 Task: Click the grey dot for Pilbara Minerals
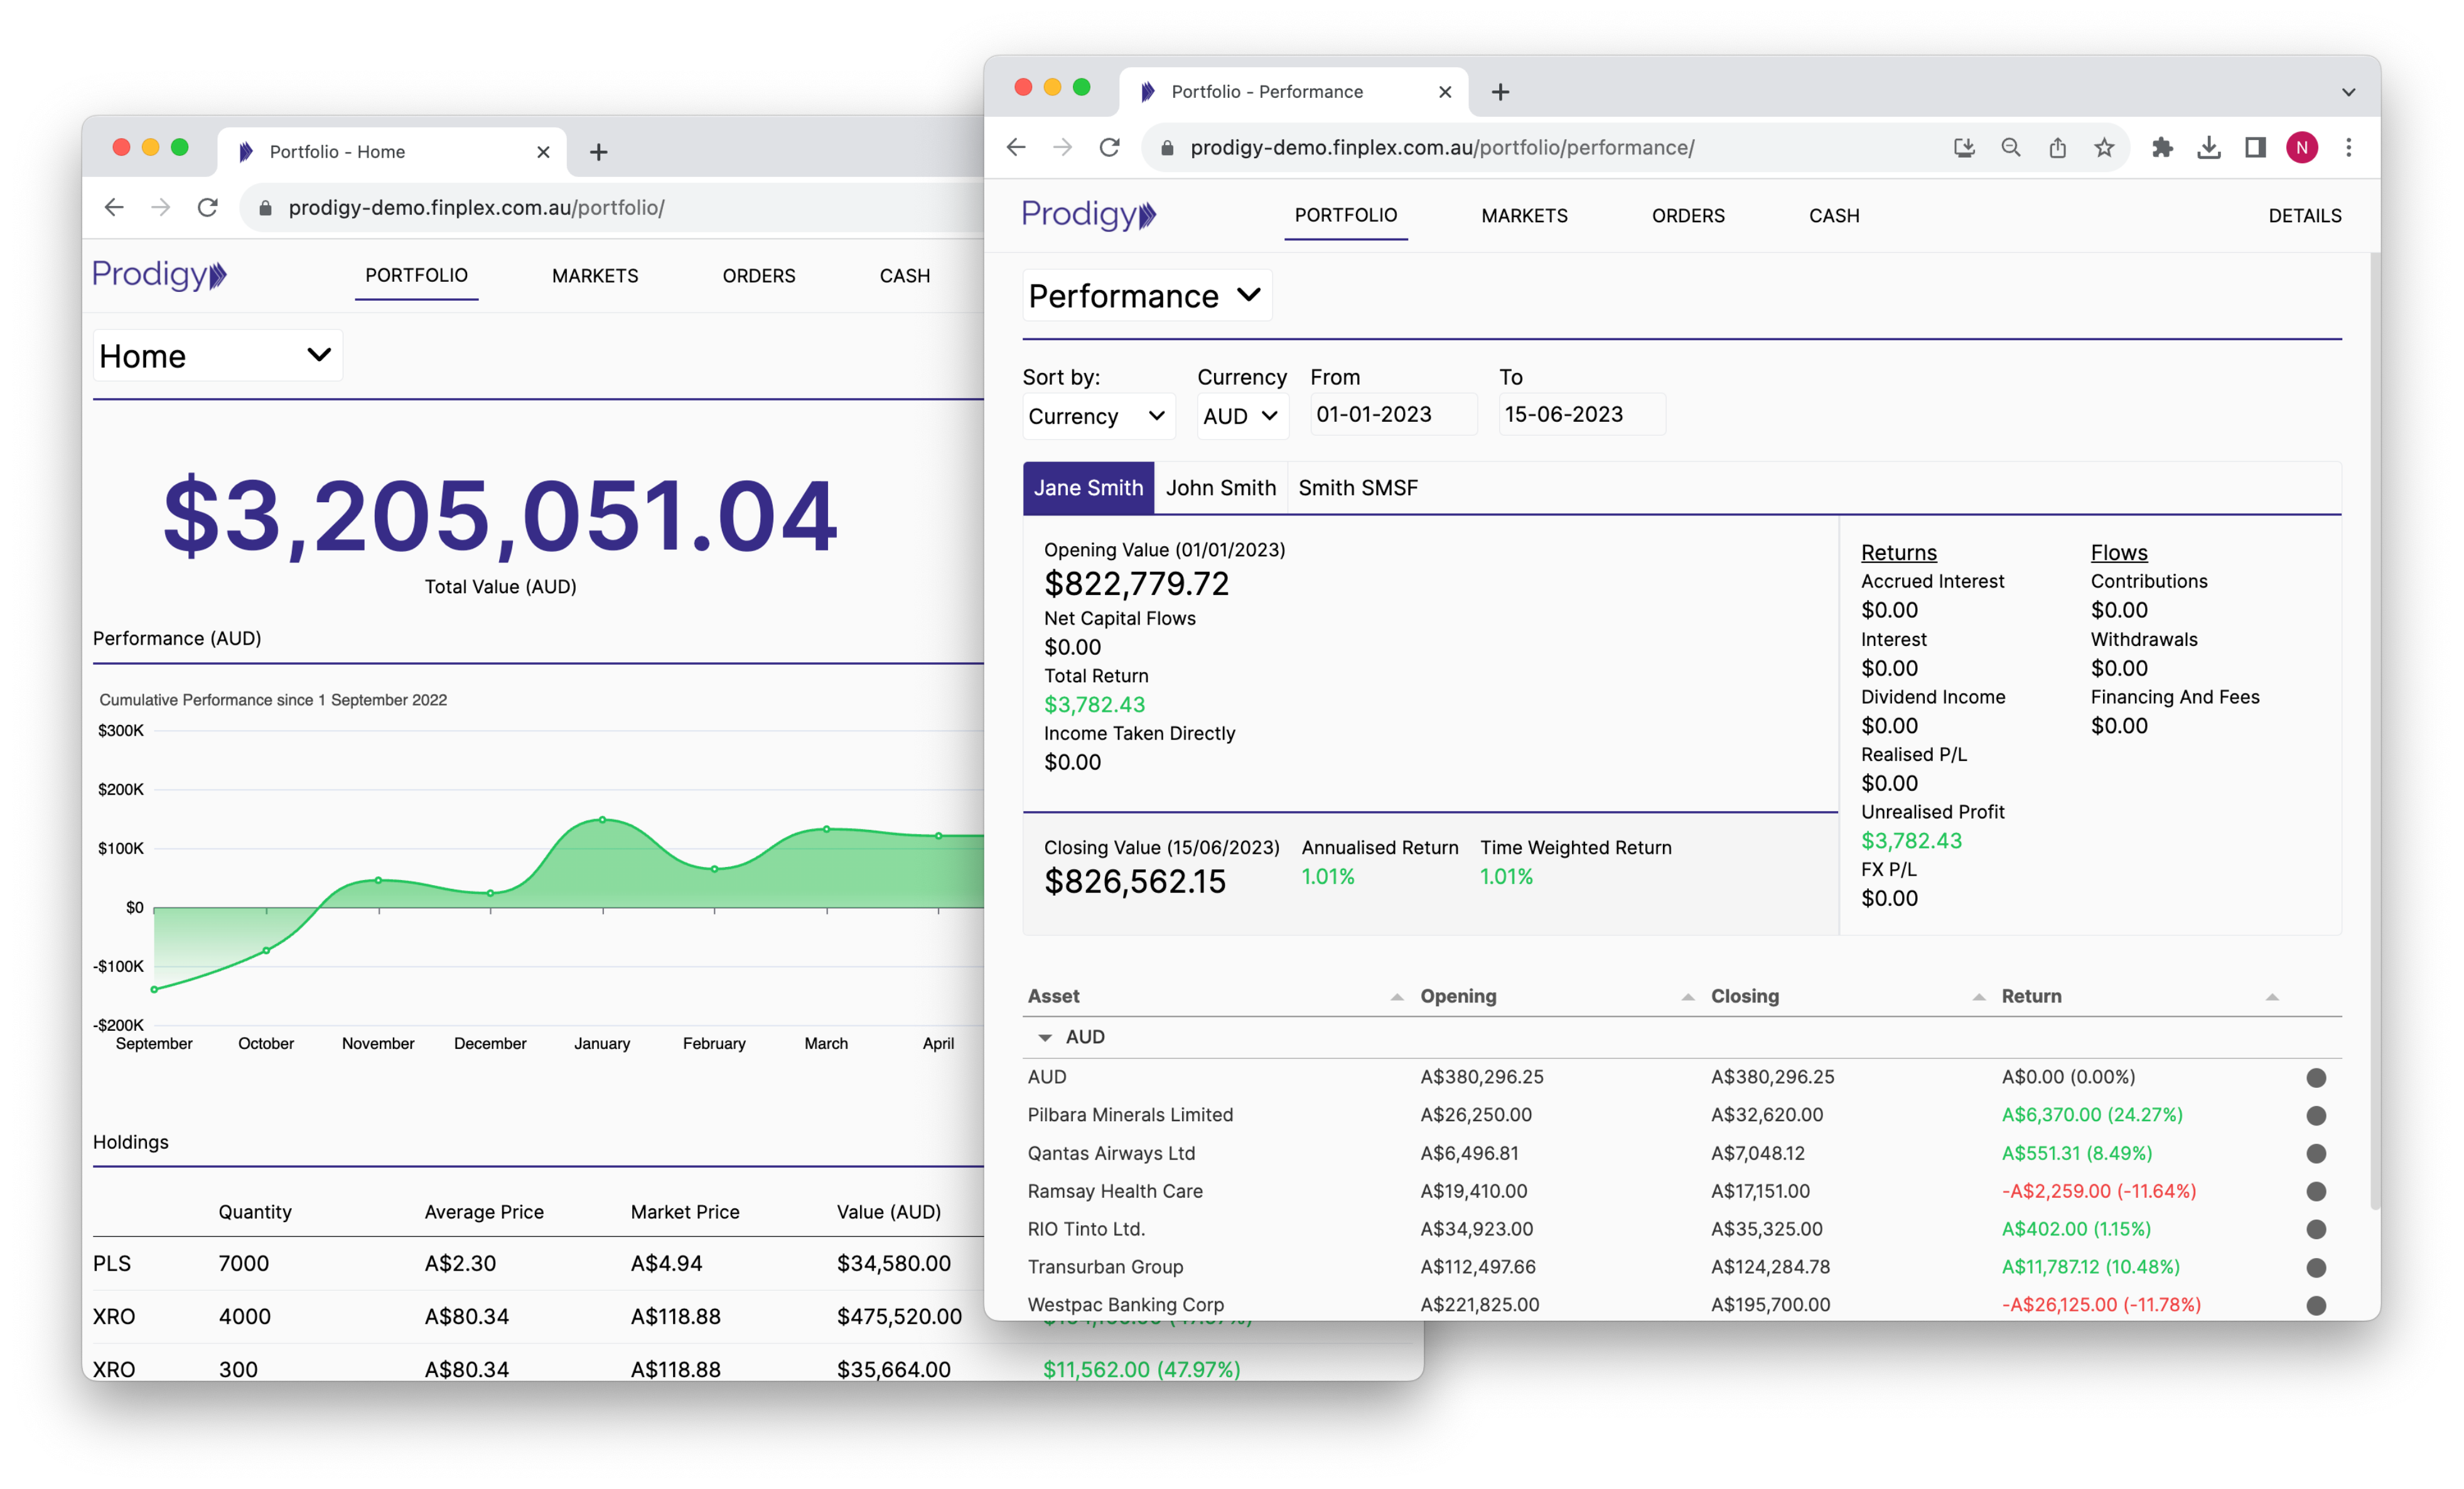click(2316, 1115)
